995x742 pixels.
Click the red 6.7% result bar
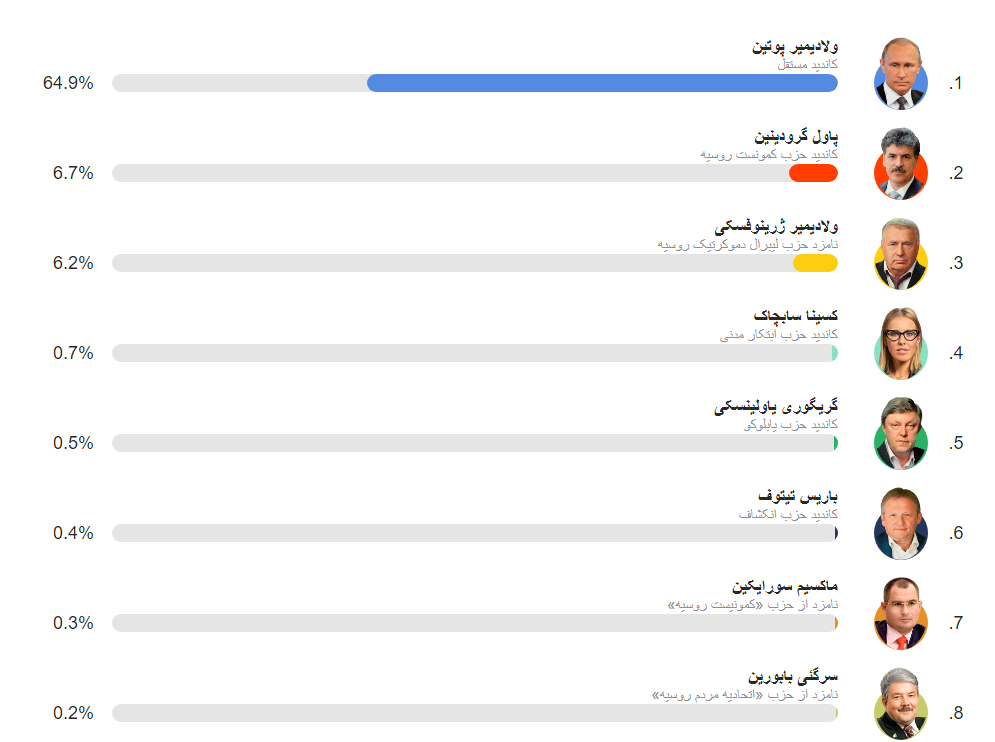click(x=814, y=173)
